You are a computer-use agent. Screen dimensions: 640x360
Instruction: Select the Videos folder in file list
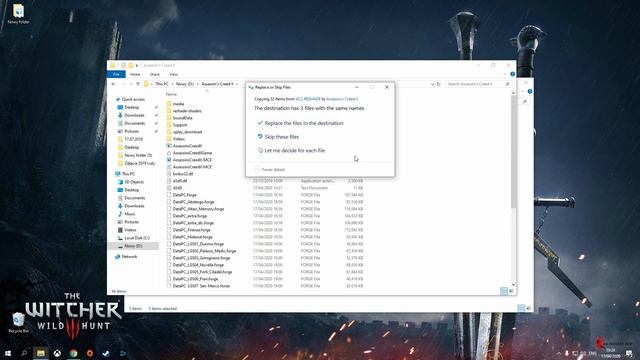coord(176,139)
